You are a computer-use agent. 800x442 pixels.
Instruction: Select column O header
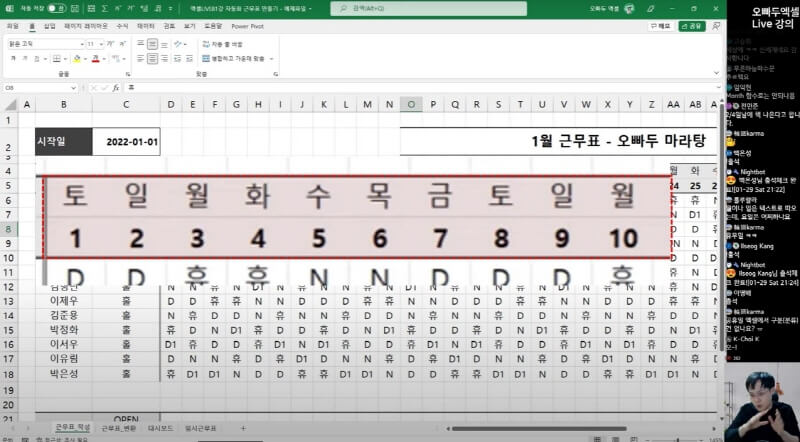click(411, 105)
